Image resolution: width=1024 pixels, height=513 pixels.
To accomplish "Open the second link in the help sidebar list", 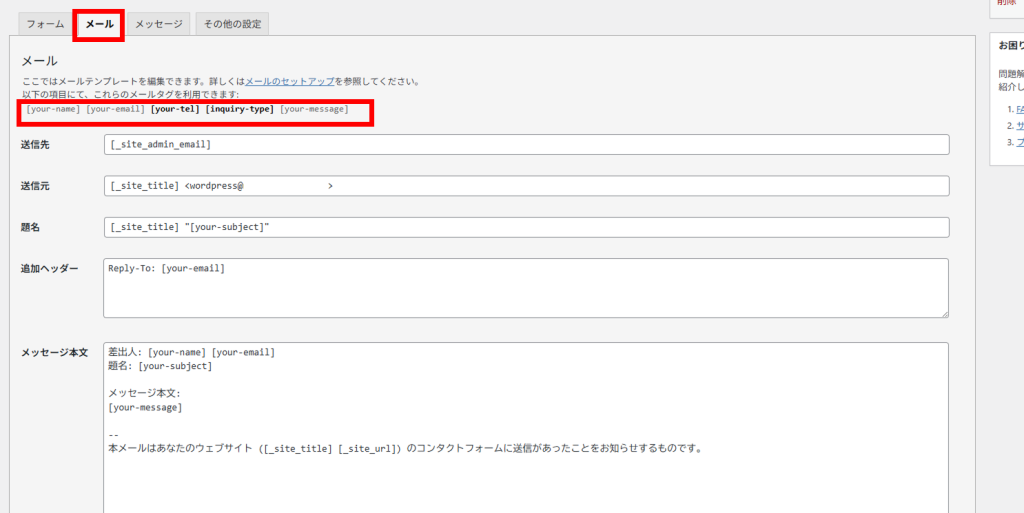I will click(x=1019, y=126).
